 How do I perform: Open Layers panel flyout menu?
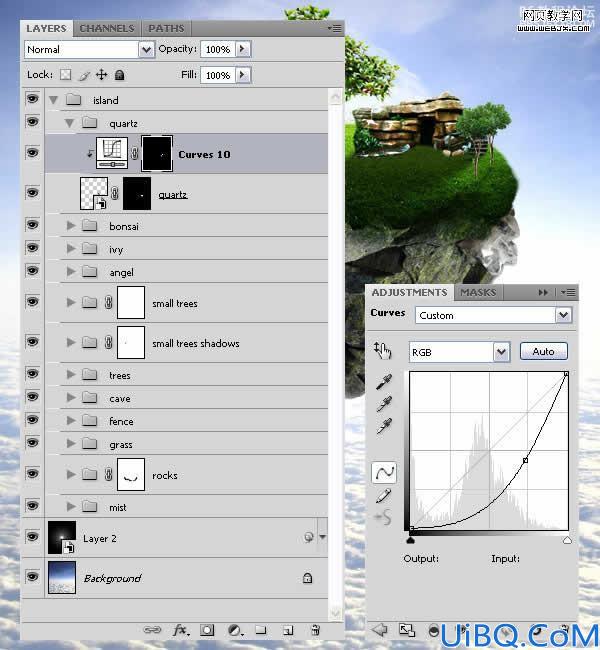pos(335,28)
